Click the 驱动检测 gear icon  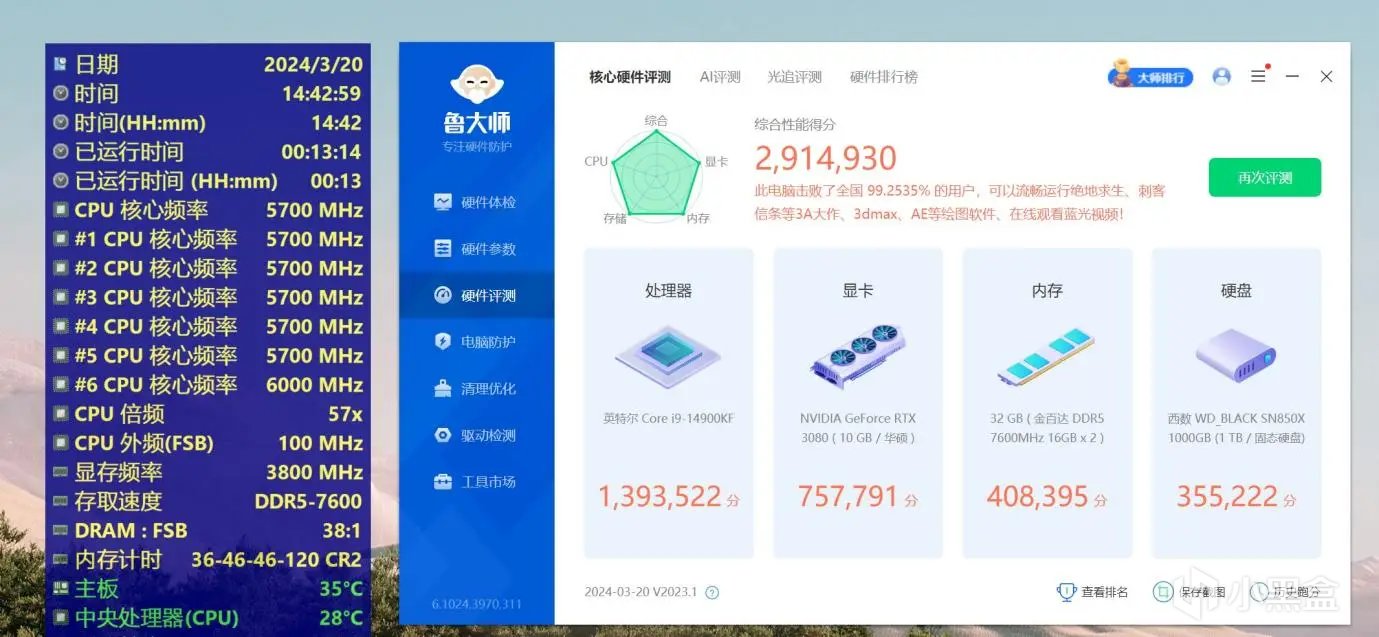[x=443, y=435]
